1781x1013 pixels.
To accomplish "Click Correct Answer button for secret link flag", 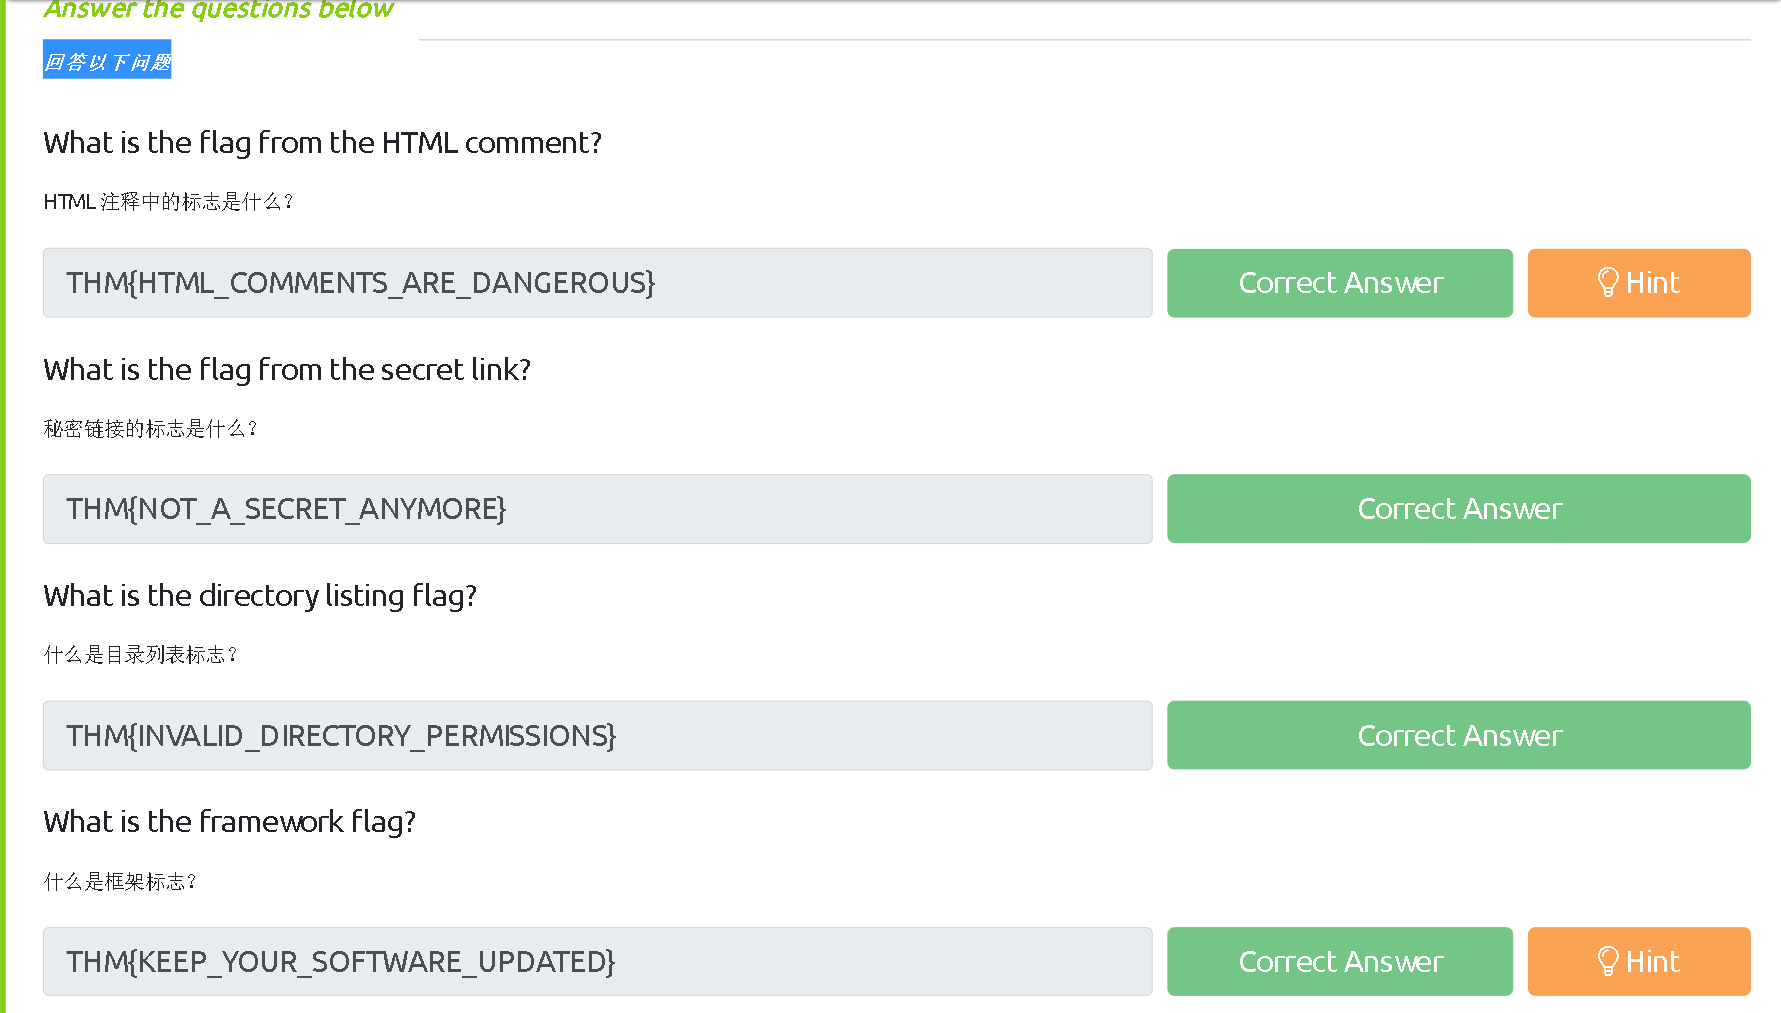I will [x=1458, y=509].
